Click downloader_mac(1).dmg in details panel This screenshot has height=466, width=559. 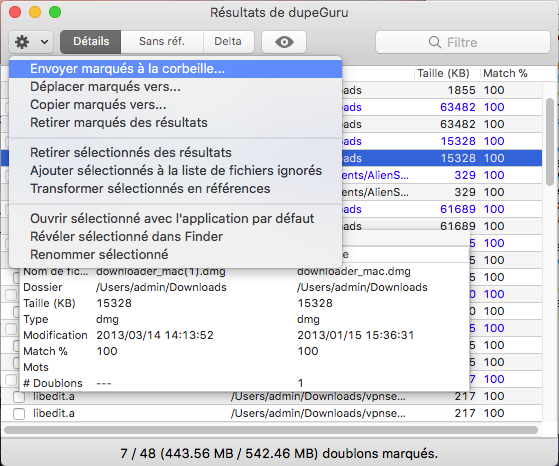[161, 272]
